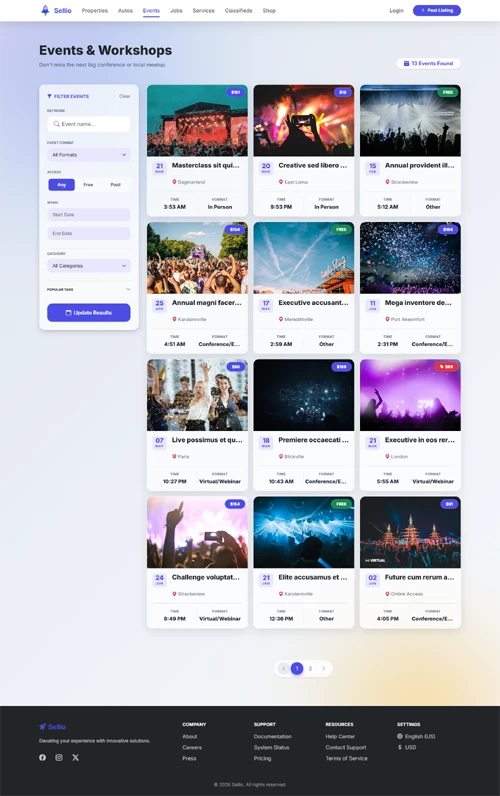Select the Any access option
This screenshot has width=500, height=796.
[x=61, y=185]
